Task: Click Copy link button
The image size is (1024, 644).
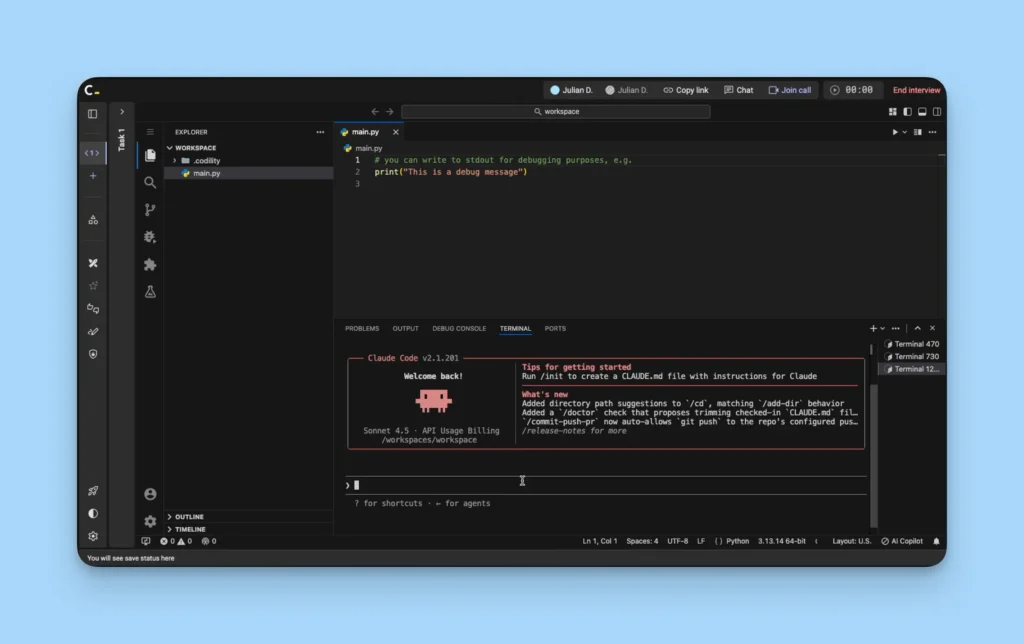Action: pyautogui.click(x=686, y=90)
